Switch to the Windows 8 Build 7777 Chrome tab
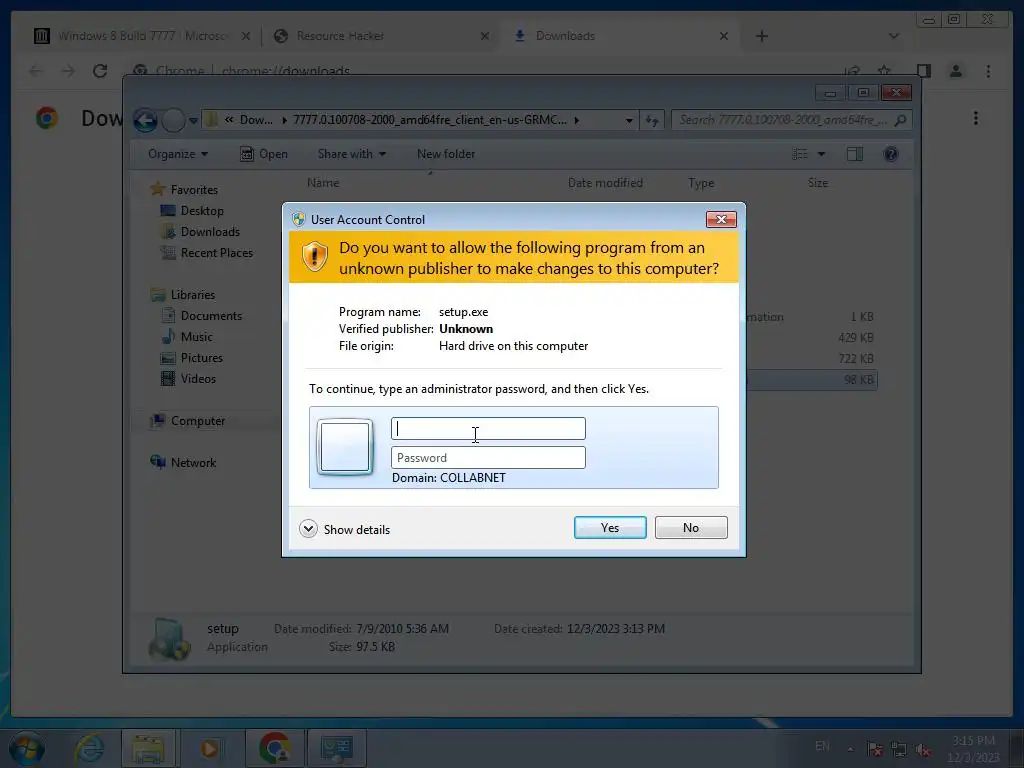The height and width of the screenshot is (768, 1024). pos(142,36)
